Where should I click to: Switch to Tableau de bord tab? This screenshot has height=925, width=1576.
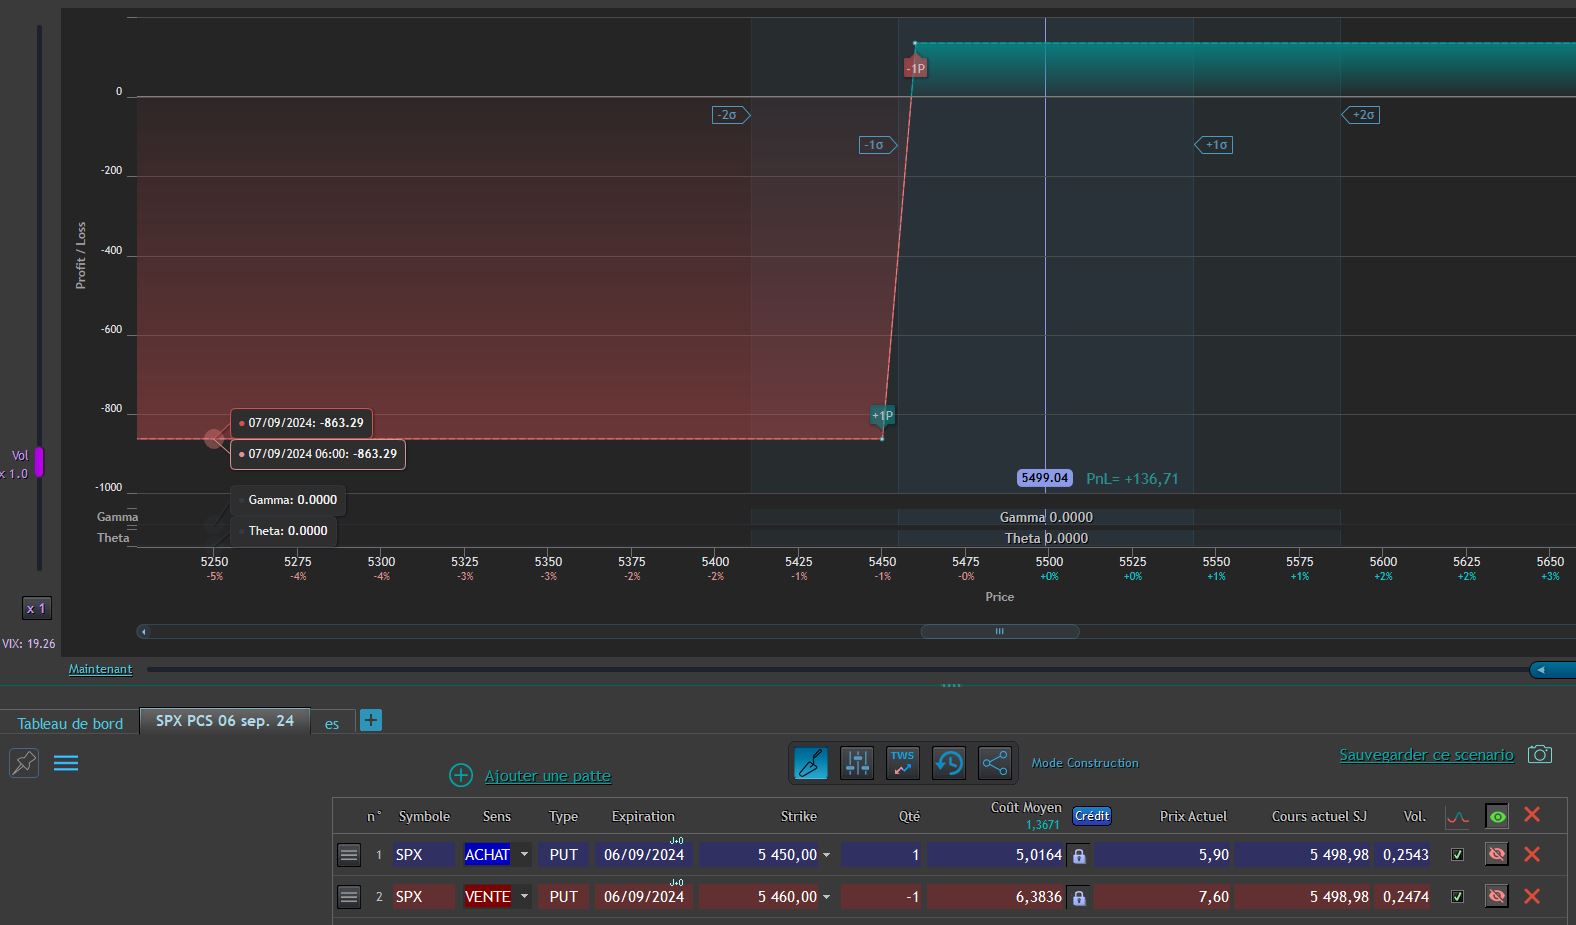coord(70,723)
